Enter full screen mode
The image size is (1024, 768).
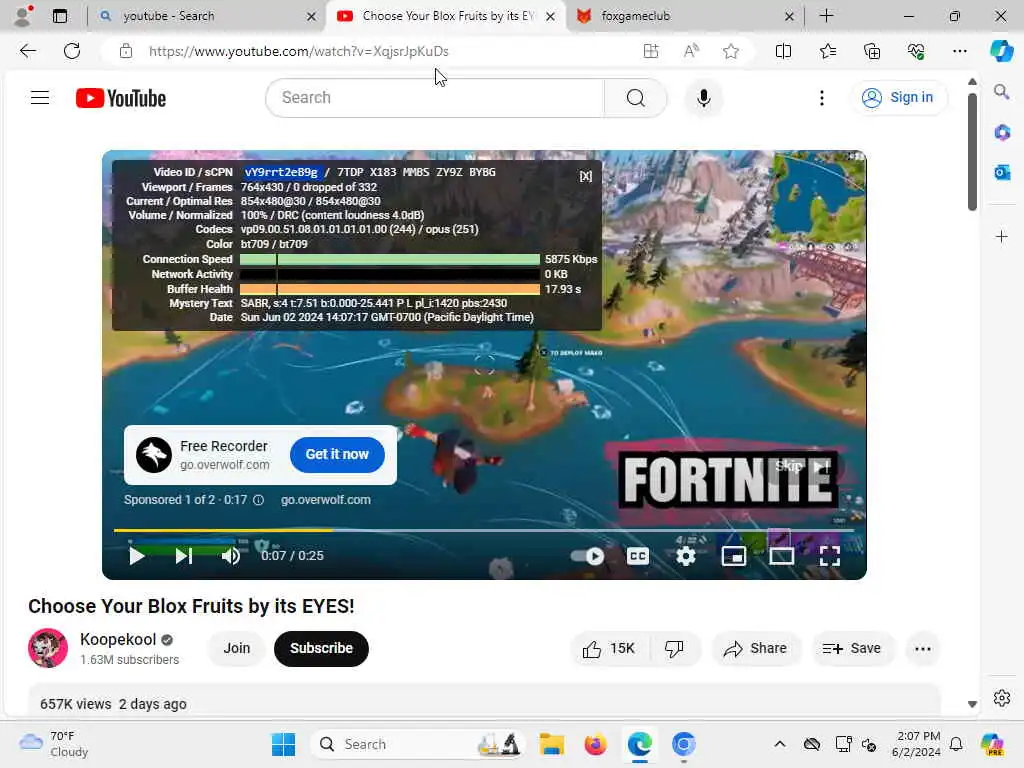pyautogui.click(x=829, y=556)
